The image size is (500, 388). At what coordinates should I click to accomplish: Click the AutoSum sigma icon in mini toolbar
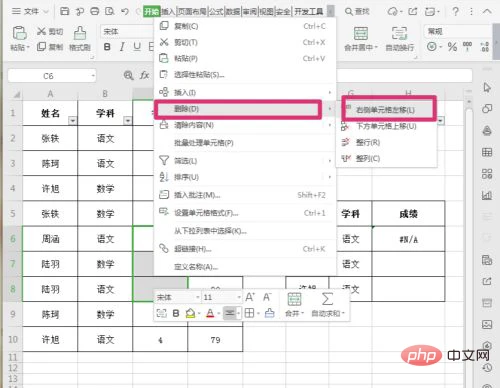[x=327, y=299]
